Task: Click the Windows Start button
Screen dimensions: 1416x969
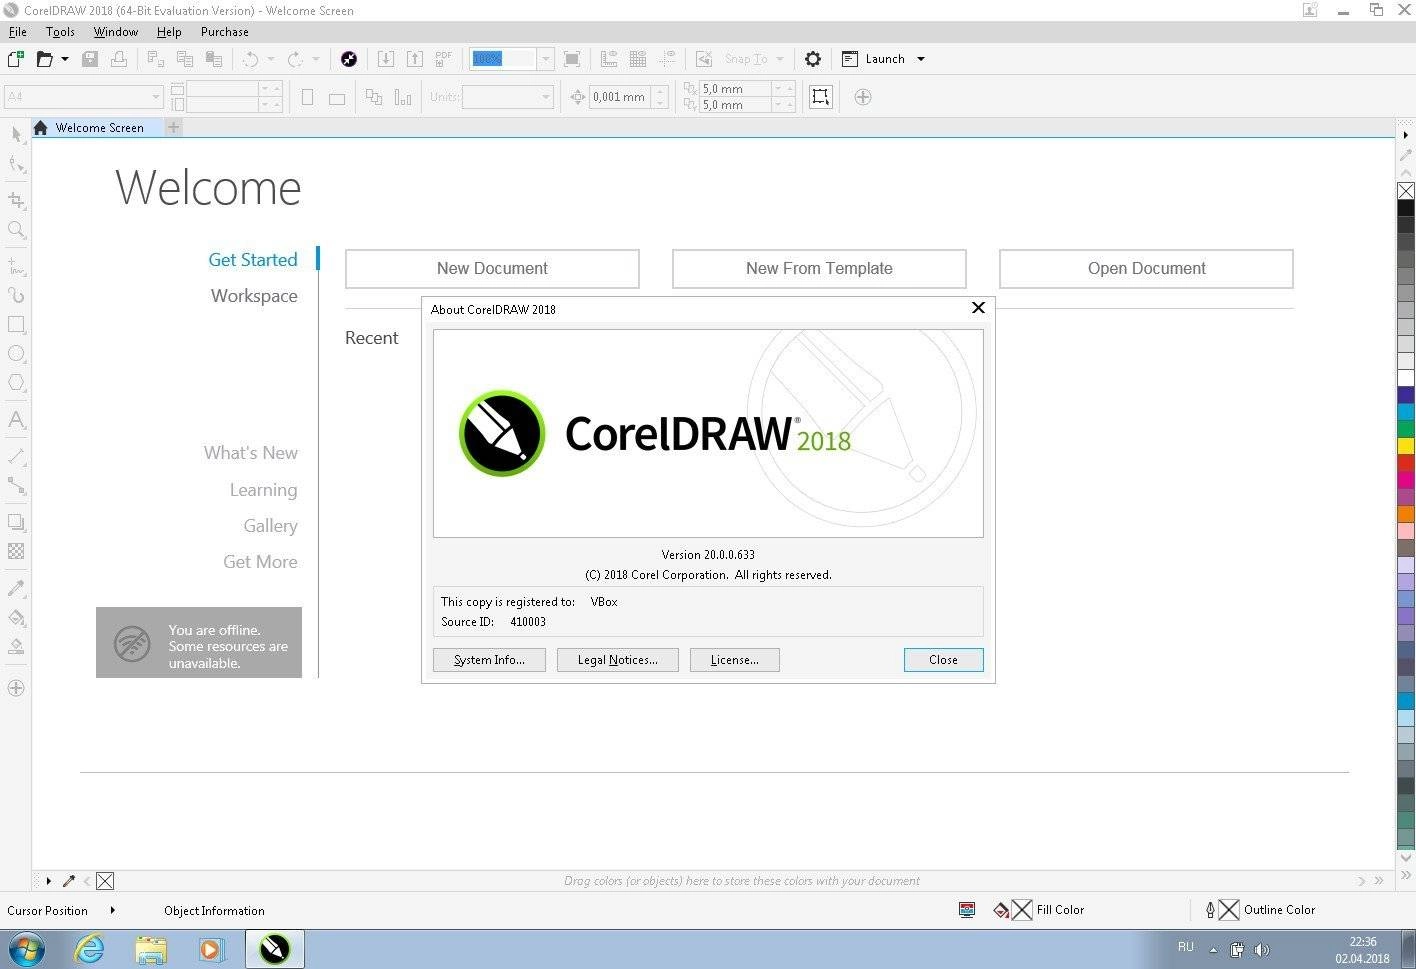Action: click(x=27, y=949)
